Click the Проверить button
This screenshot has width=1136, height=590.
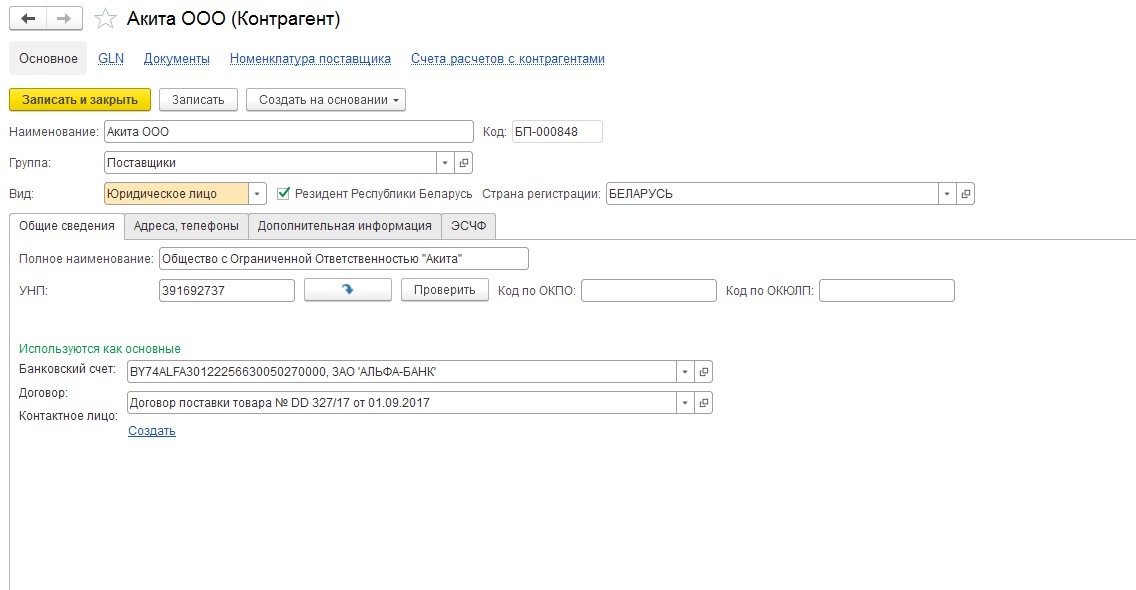coord(445,290)
